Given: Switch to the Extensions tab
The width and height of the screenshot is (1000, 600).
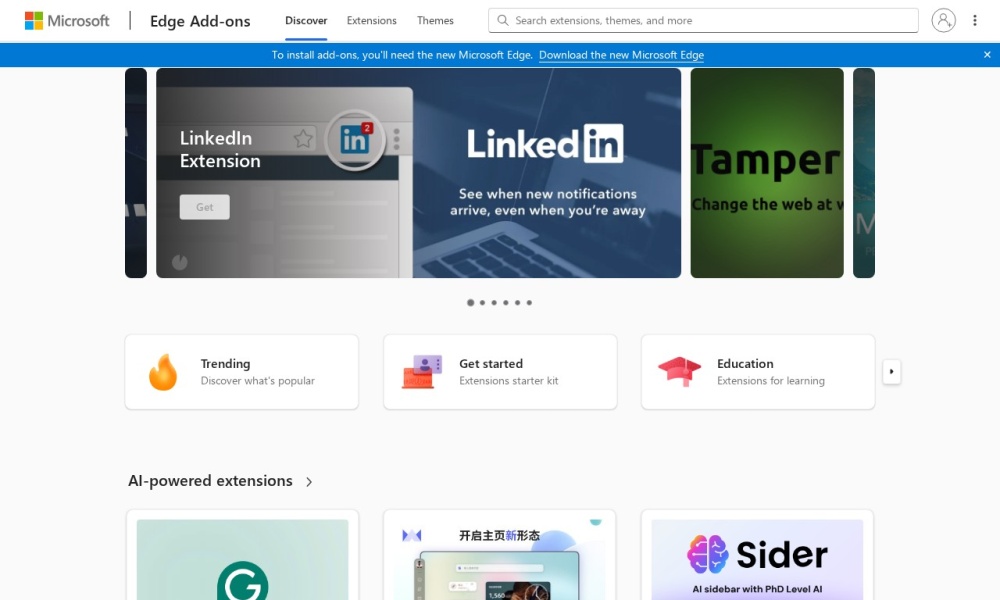Looking at the screenshot, I should (371, 20).
